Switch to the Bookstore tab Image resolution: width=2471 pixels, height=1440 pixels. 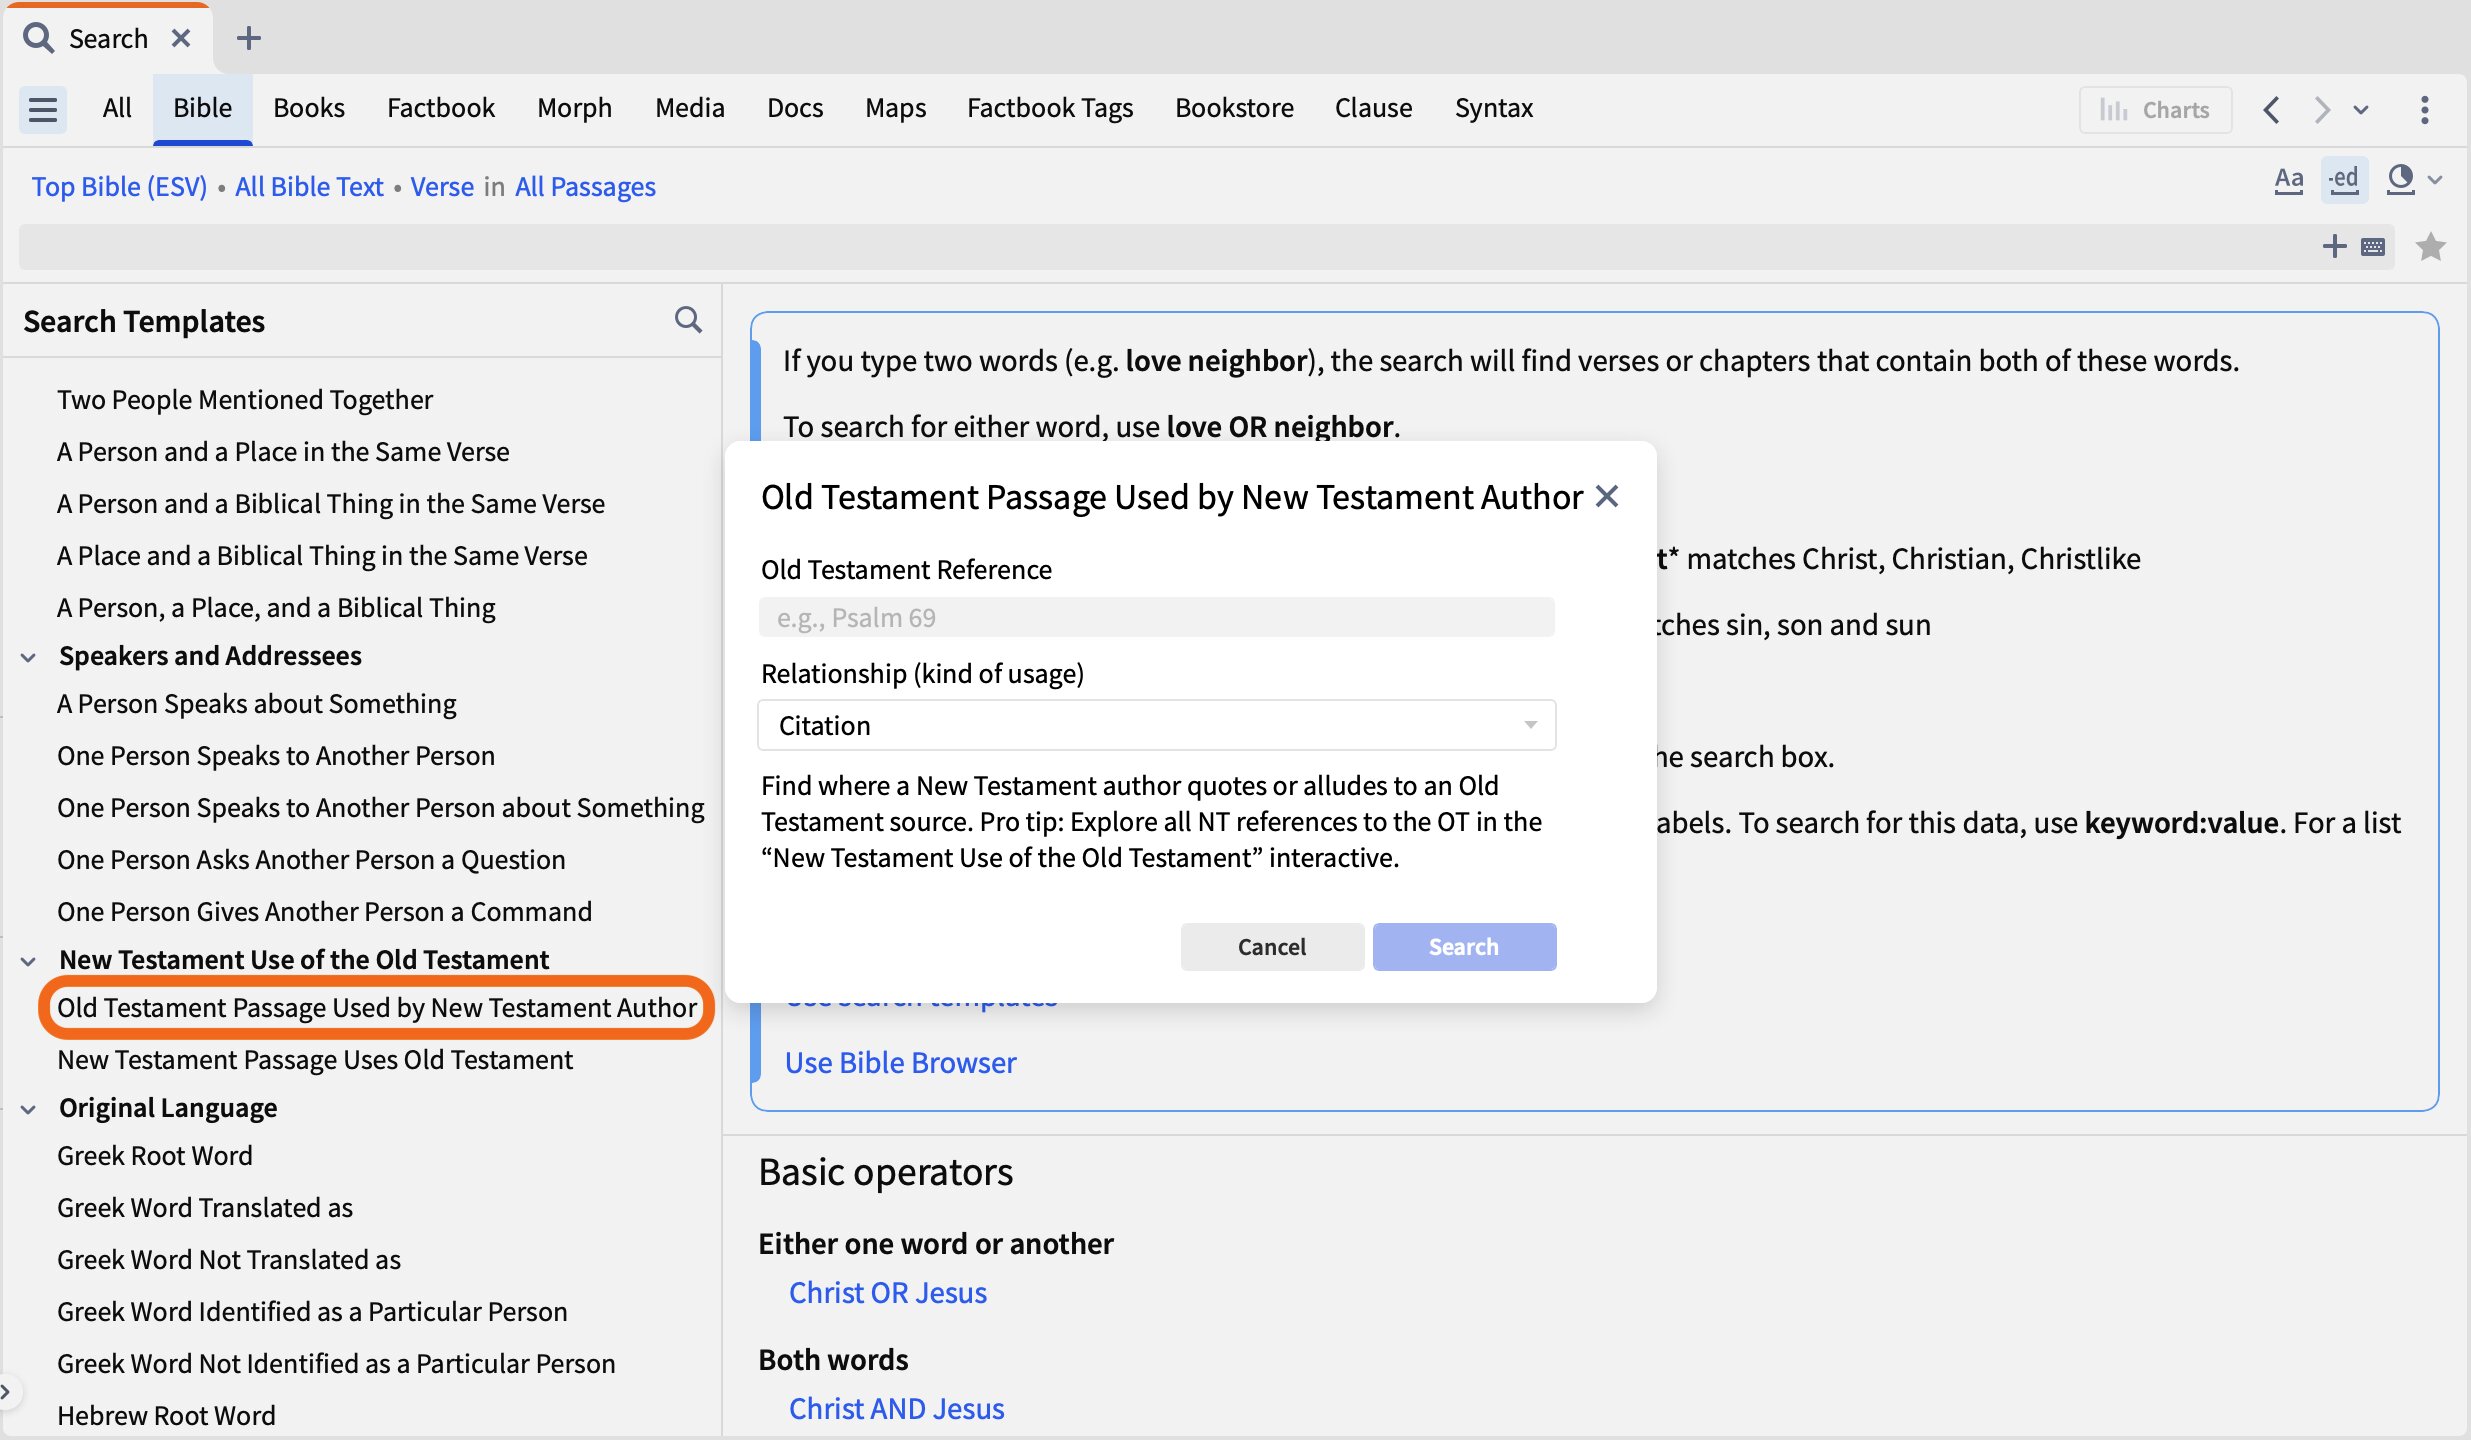click(x=1234, y=108)
